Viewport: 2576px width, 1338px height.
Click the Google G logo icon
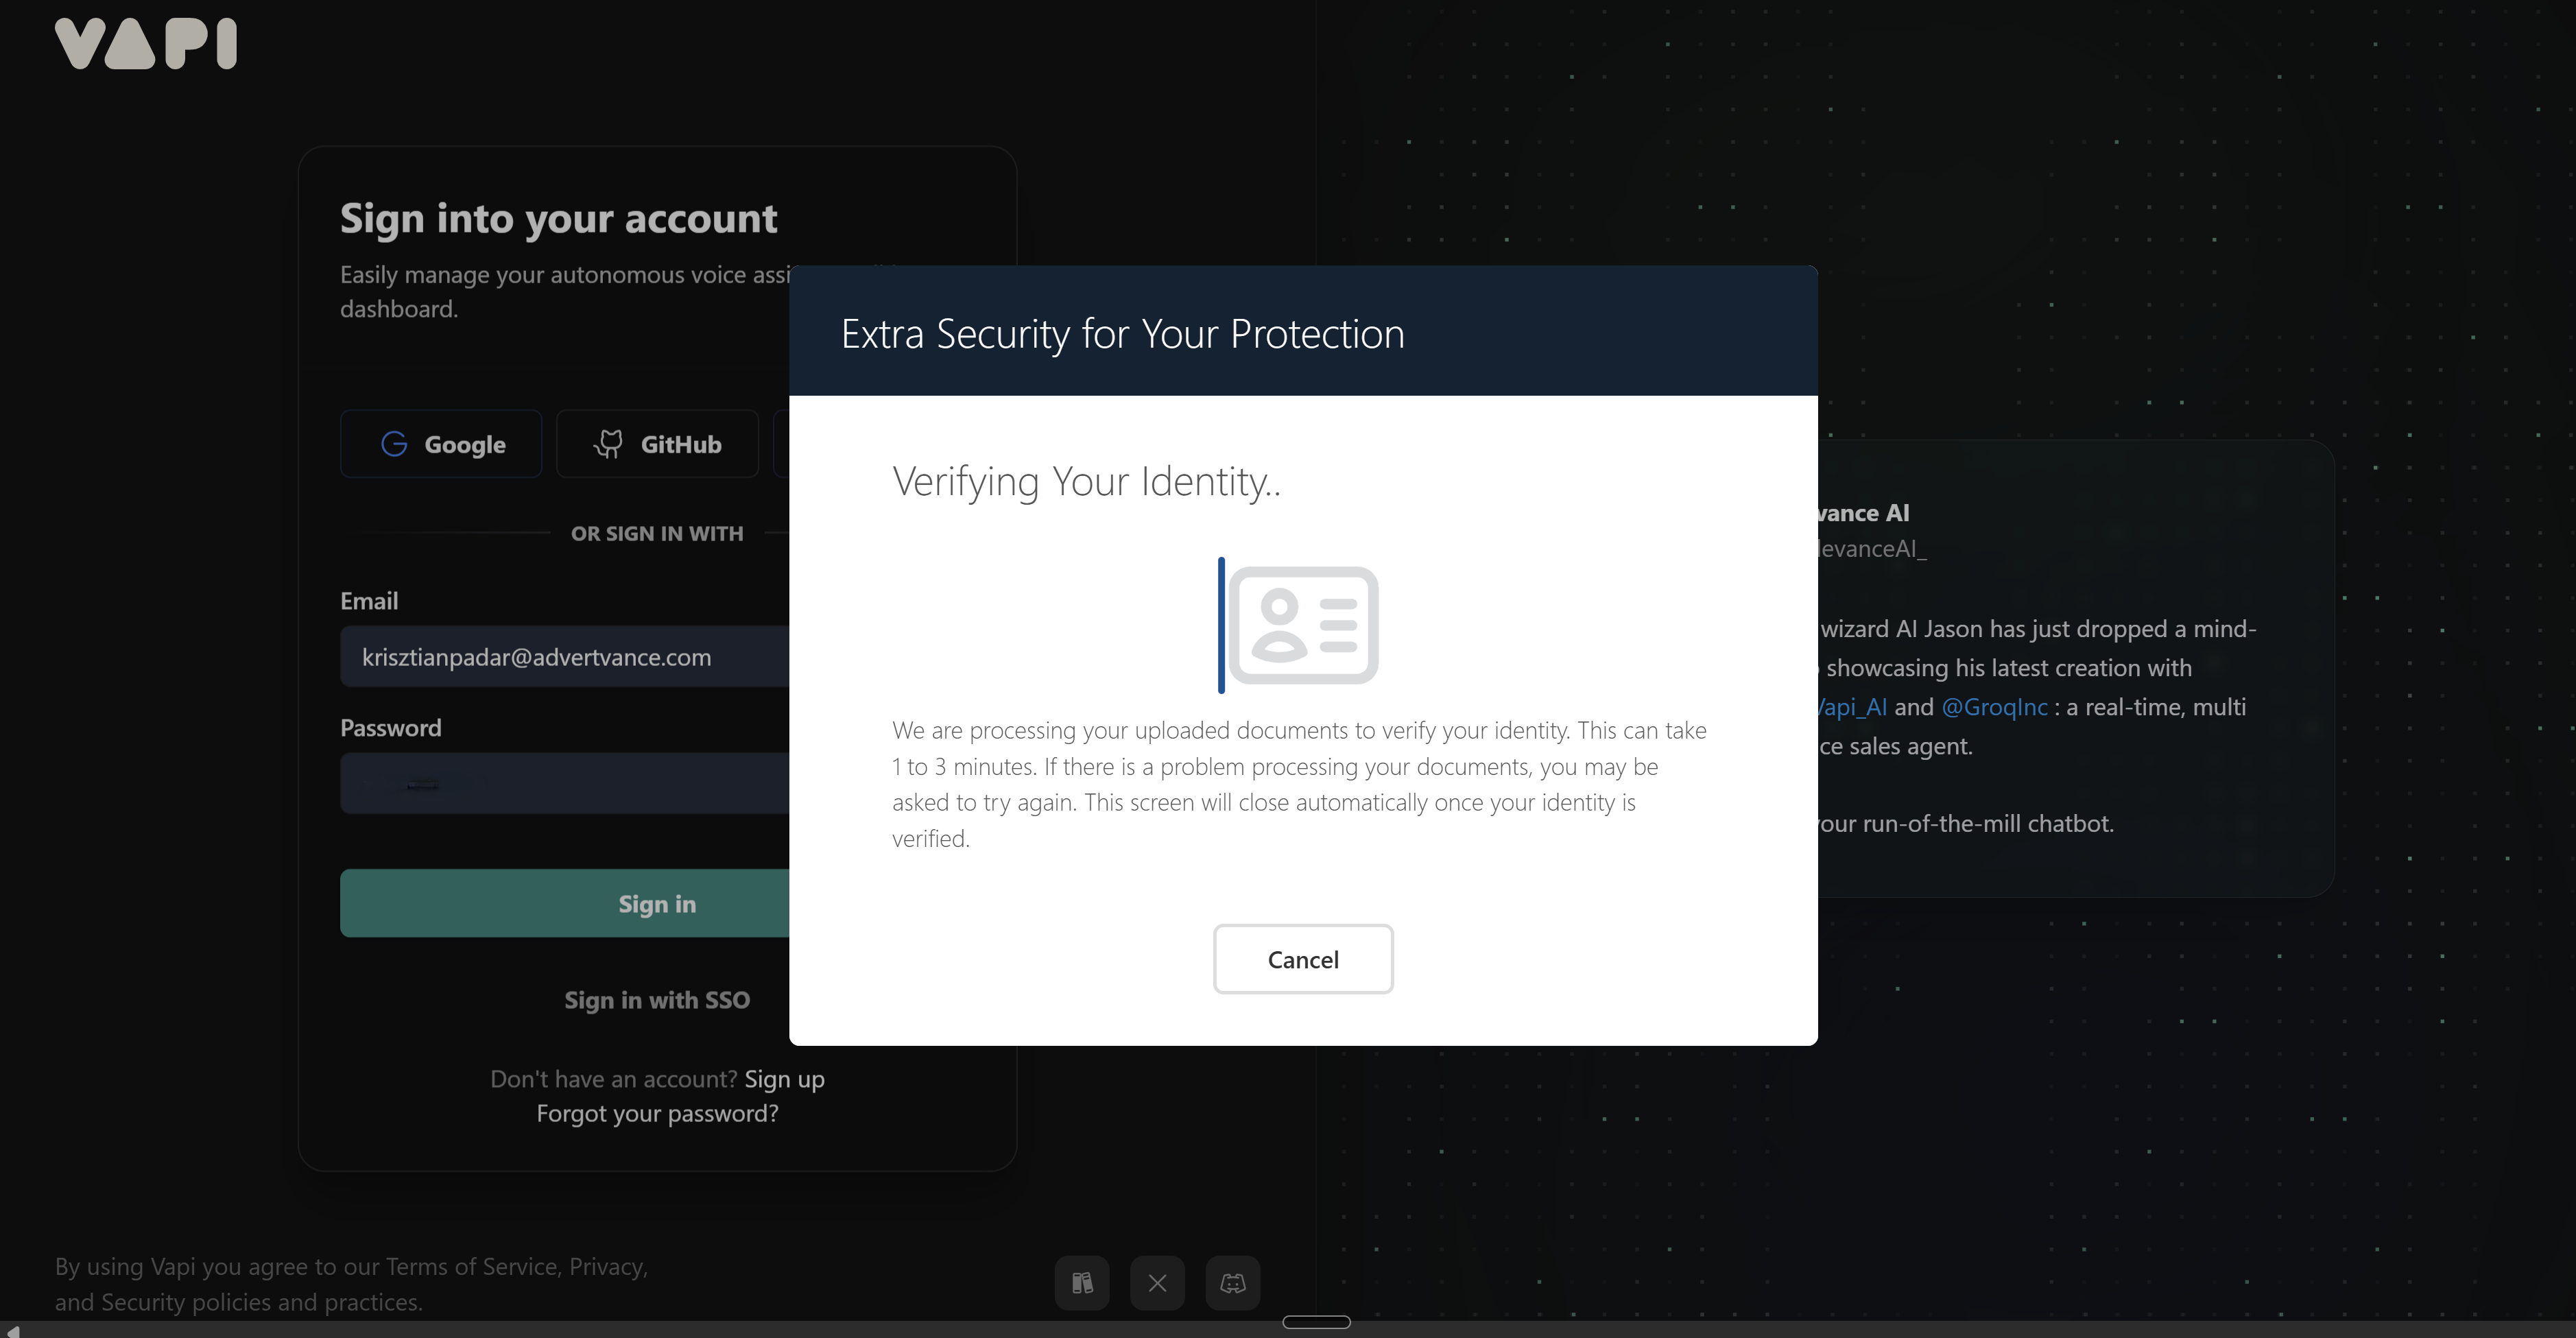394,444
